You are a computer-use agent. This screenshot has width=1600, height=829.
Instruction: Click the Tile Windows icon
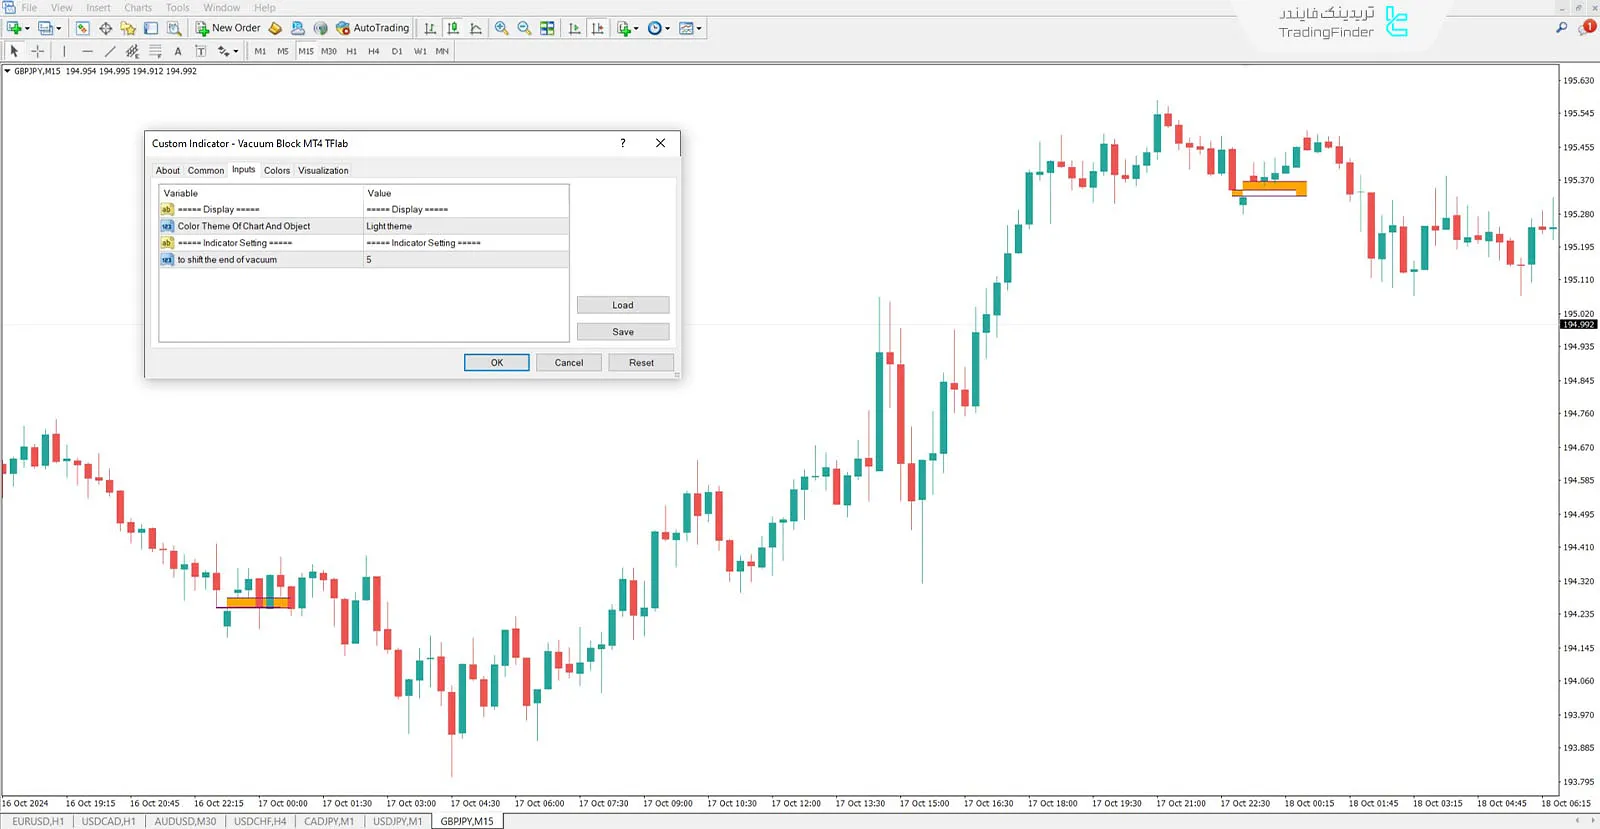(547, 28)
